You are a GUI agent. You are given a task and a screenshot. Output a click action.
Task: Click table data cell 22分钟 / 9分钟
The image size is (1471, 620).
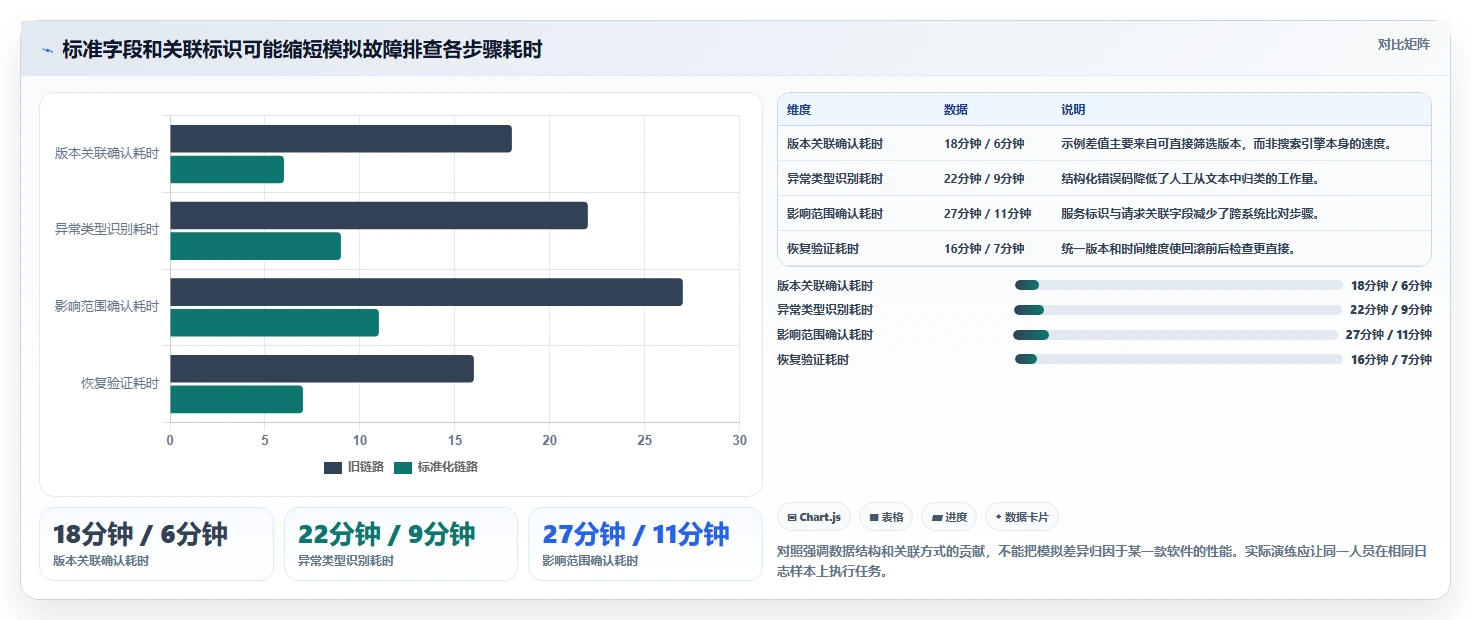point(984,179)
